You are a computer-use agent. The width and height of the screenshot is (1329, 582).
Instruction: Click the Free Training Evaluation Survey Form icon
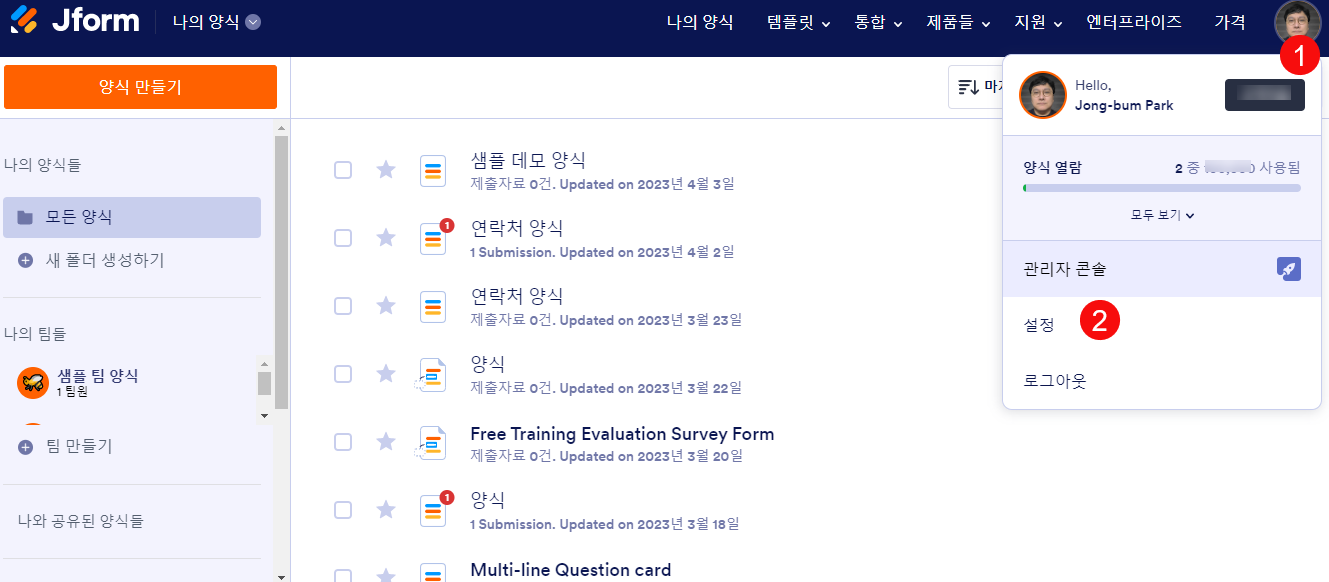[x=432, y=443]
